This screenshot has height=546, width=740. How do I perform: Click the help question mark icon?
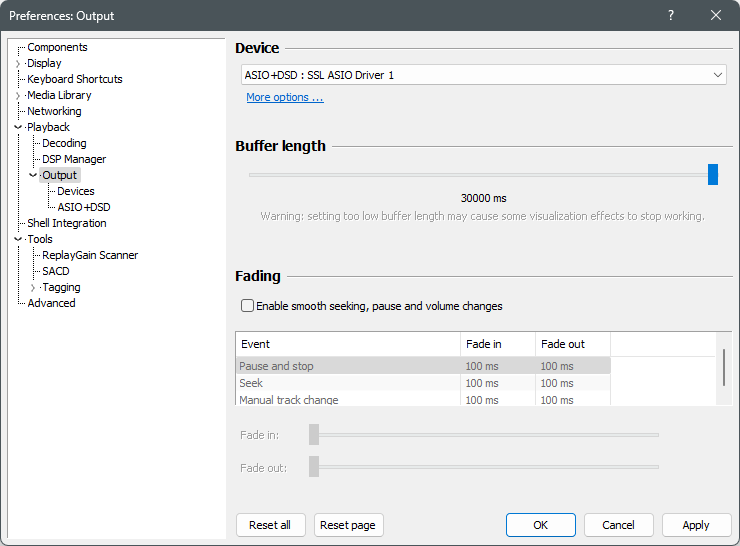tap(671, 15)
